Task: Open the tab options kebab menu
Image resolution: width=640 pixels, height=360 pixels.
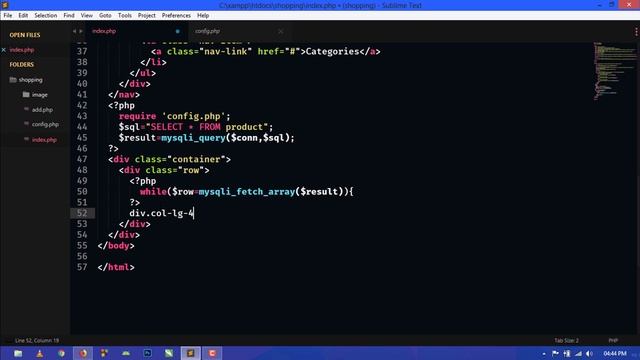Action: 636,31
